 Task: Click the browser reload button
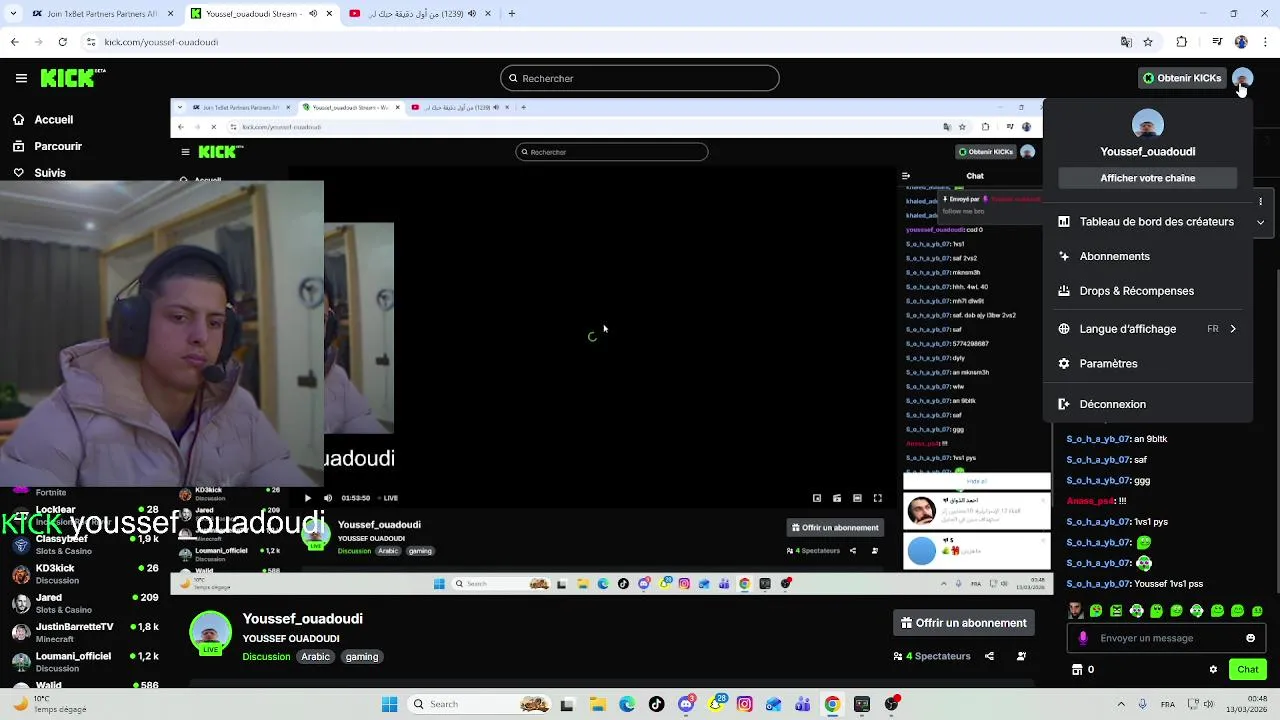[x=62, y=42]
